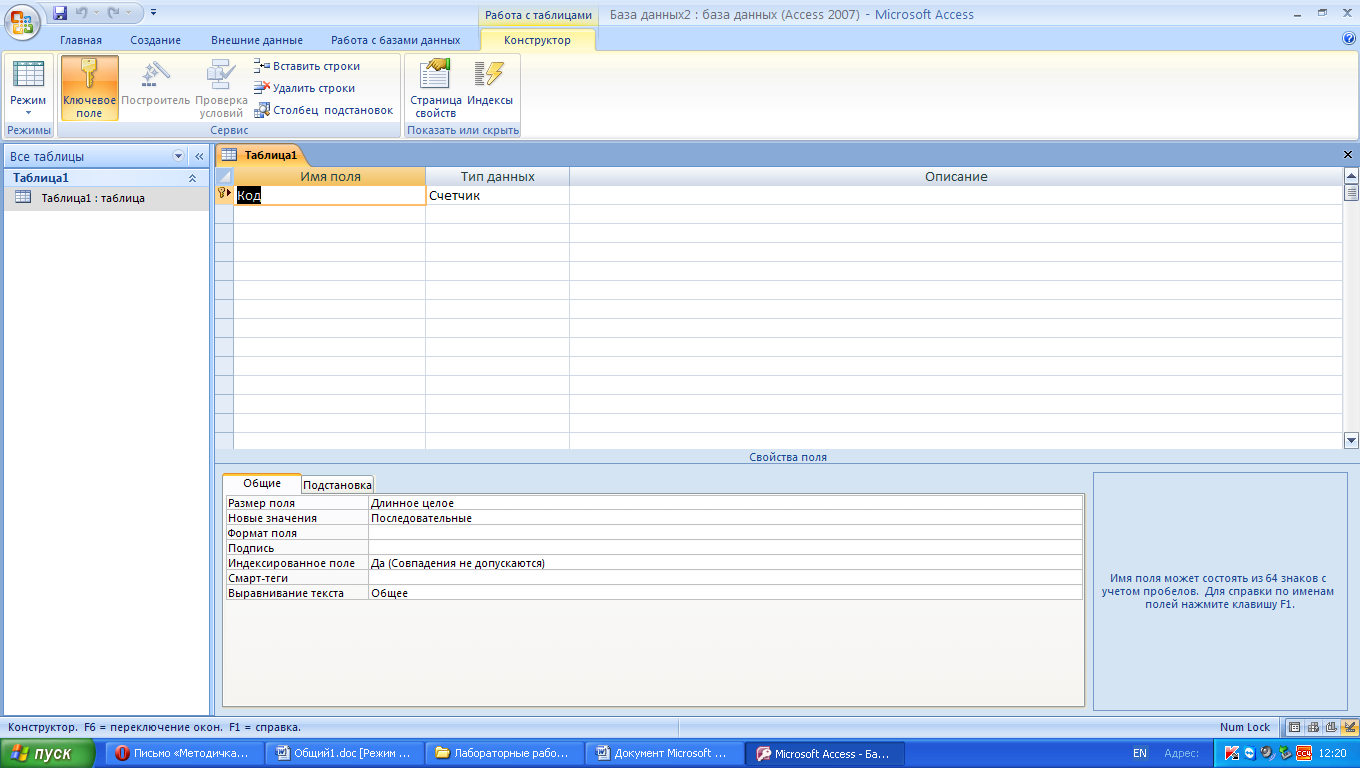The width and height of the screenshot is (1360, 768).
Task: Click the Индексированное поле property value
Action: [725, 563]
